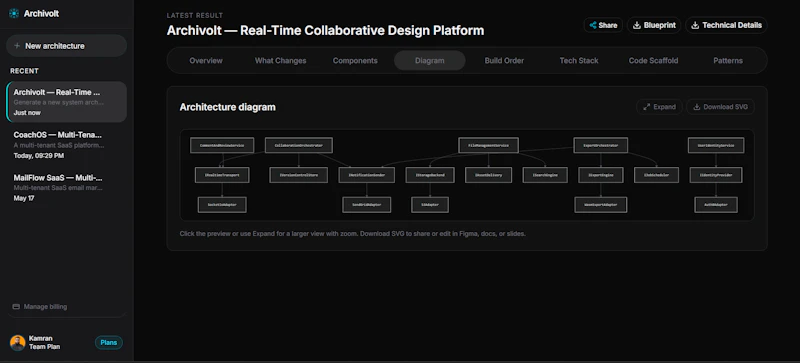Click Kamran's profile avatar
800x363 pixels.
(x=18, y=343)
